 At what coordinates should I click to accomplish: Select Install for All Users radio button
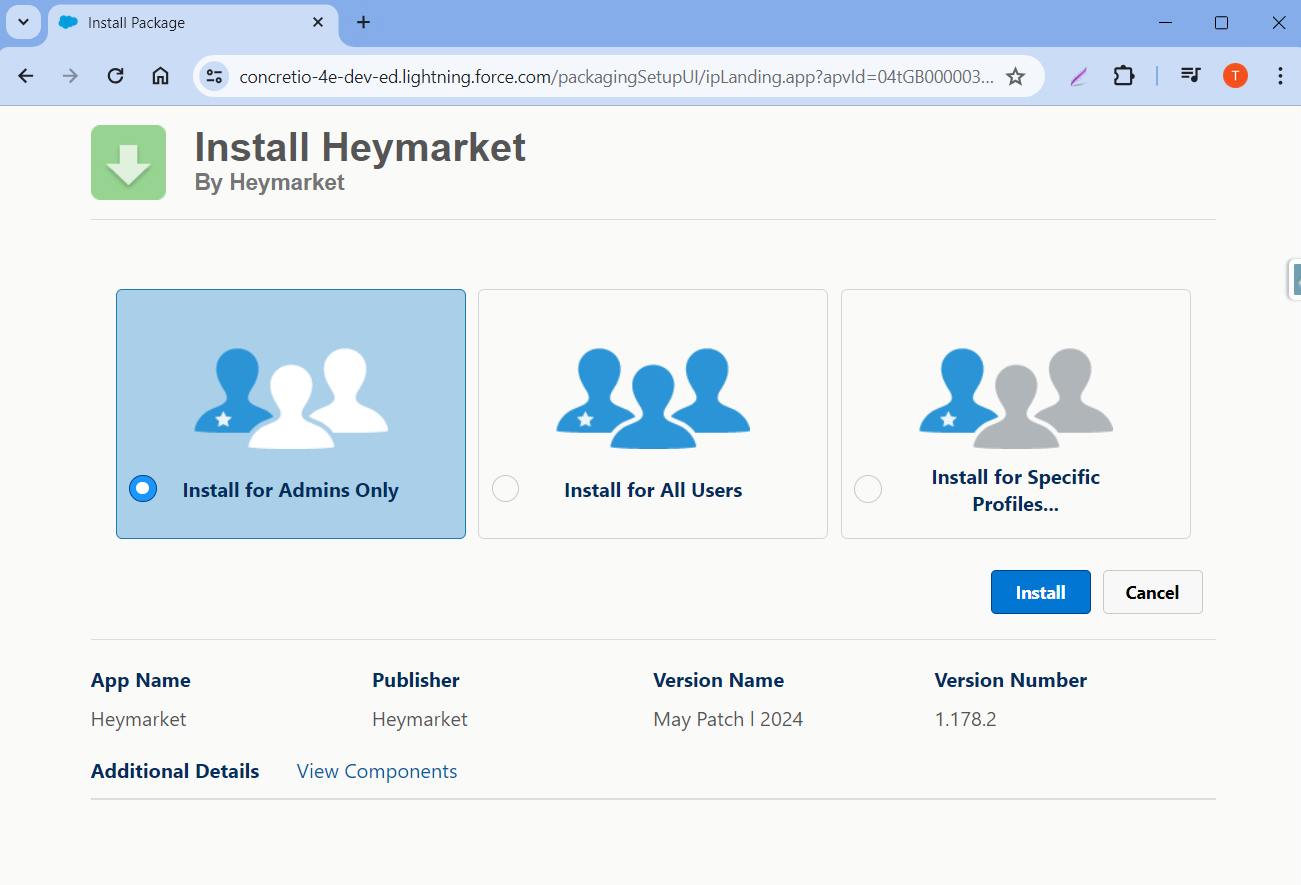[x=506, y=489]
